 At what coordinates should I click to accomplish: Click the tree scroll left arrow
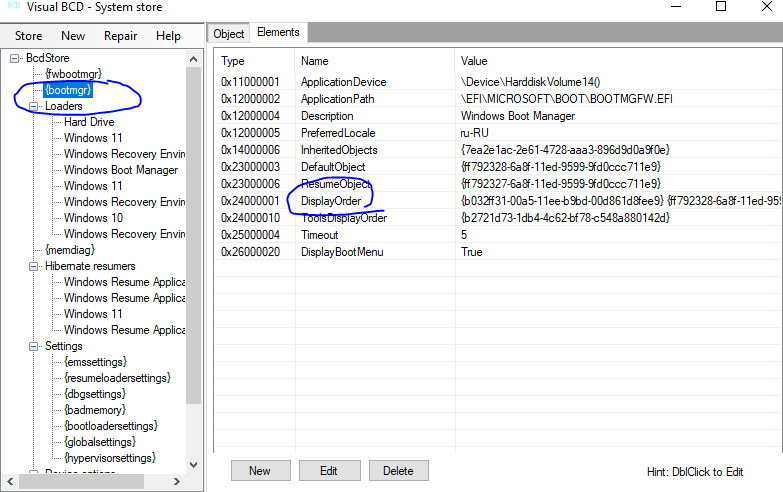click(10, 482)
